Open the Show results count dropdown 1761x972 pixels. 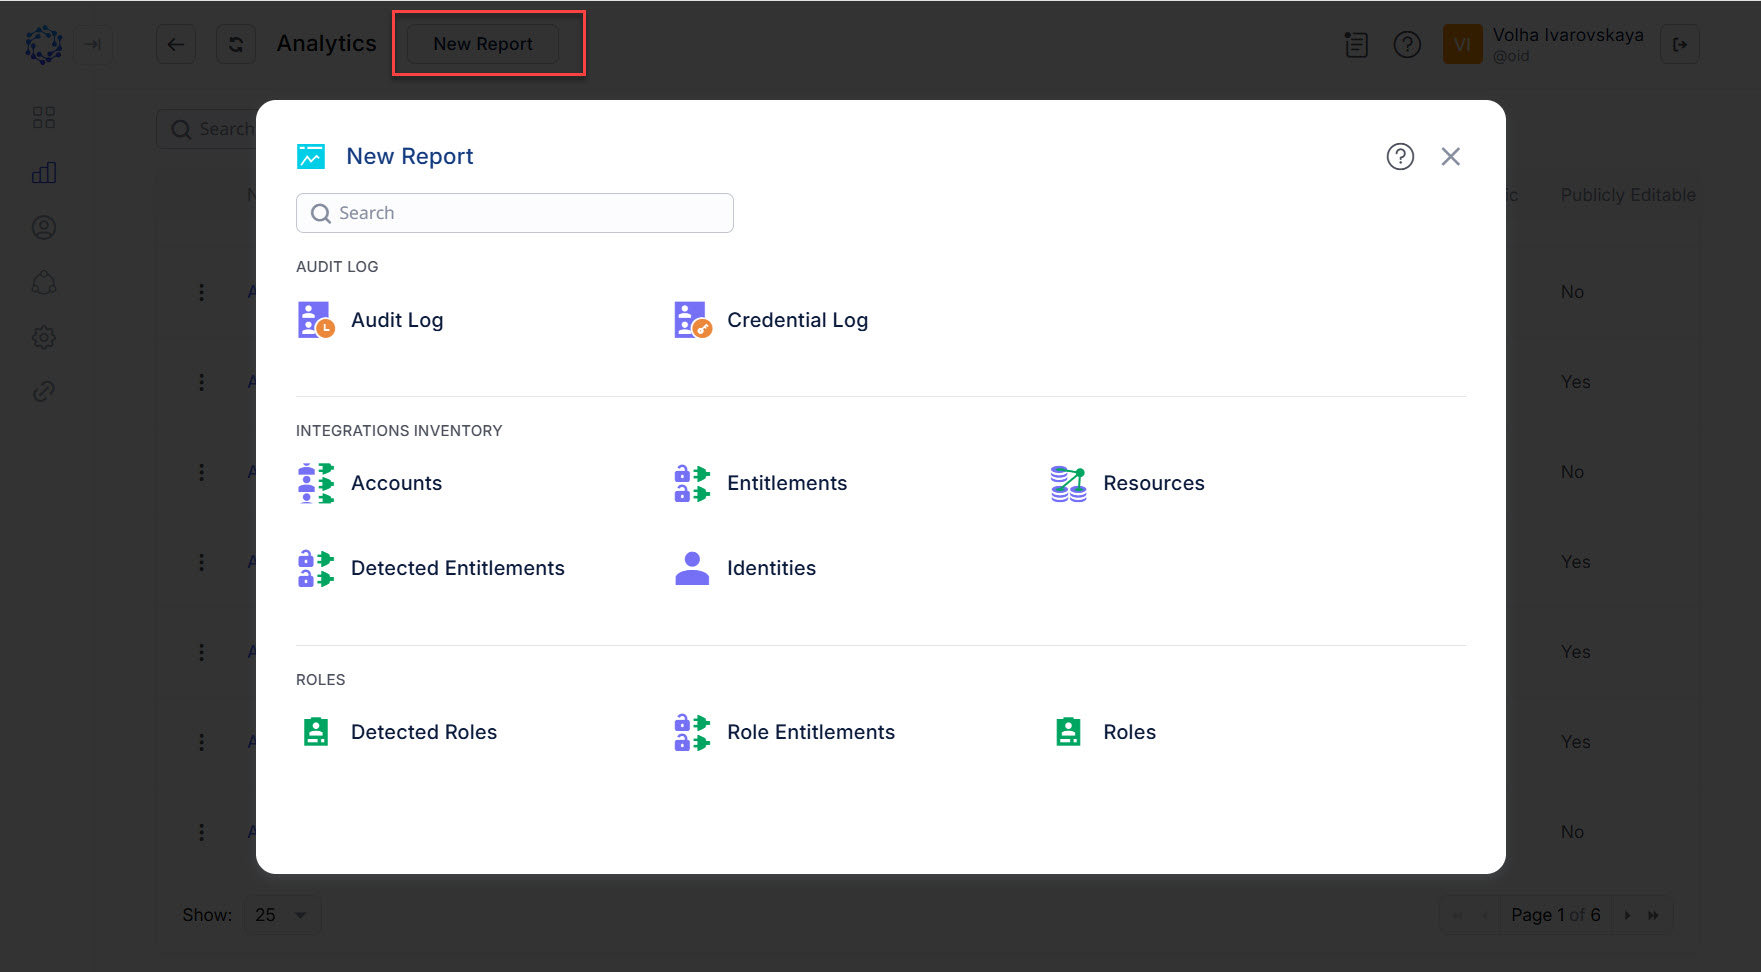pyautogui.click(x=281, y=914)
